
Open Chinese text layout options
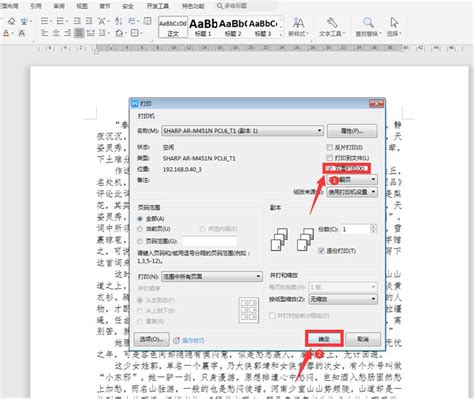click(102, 21)
